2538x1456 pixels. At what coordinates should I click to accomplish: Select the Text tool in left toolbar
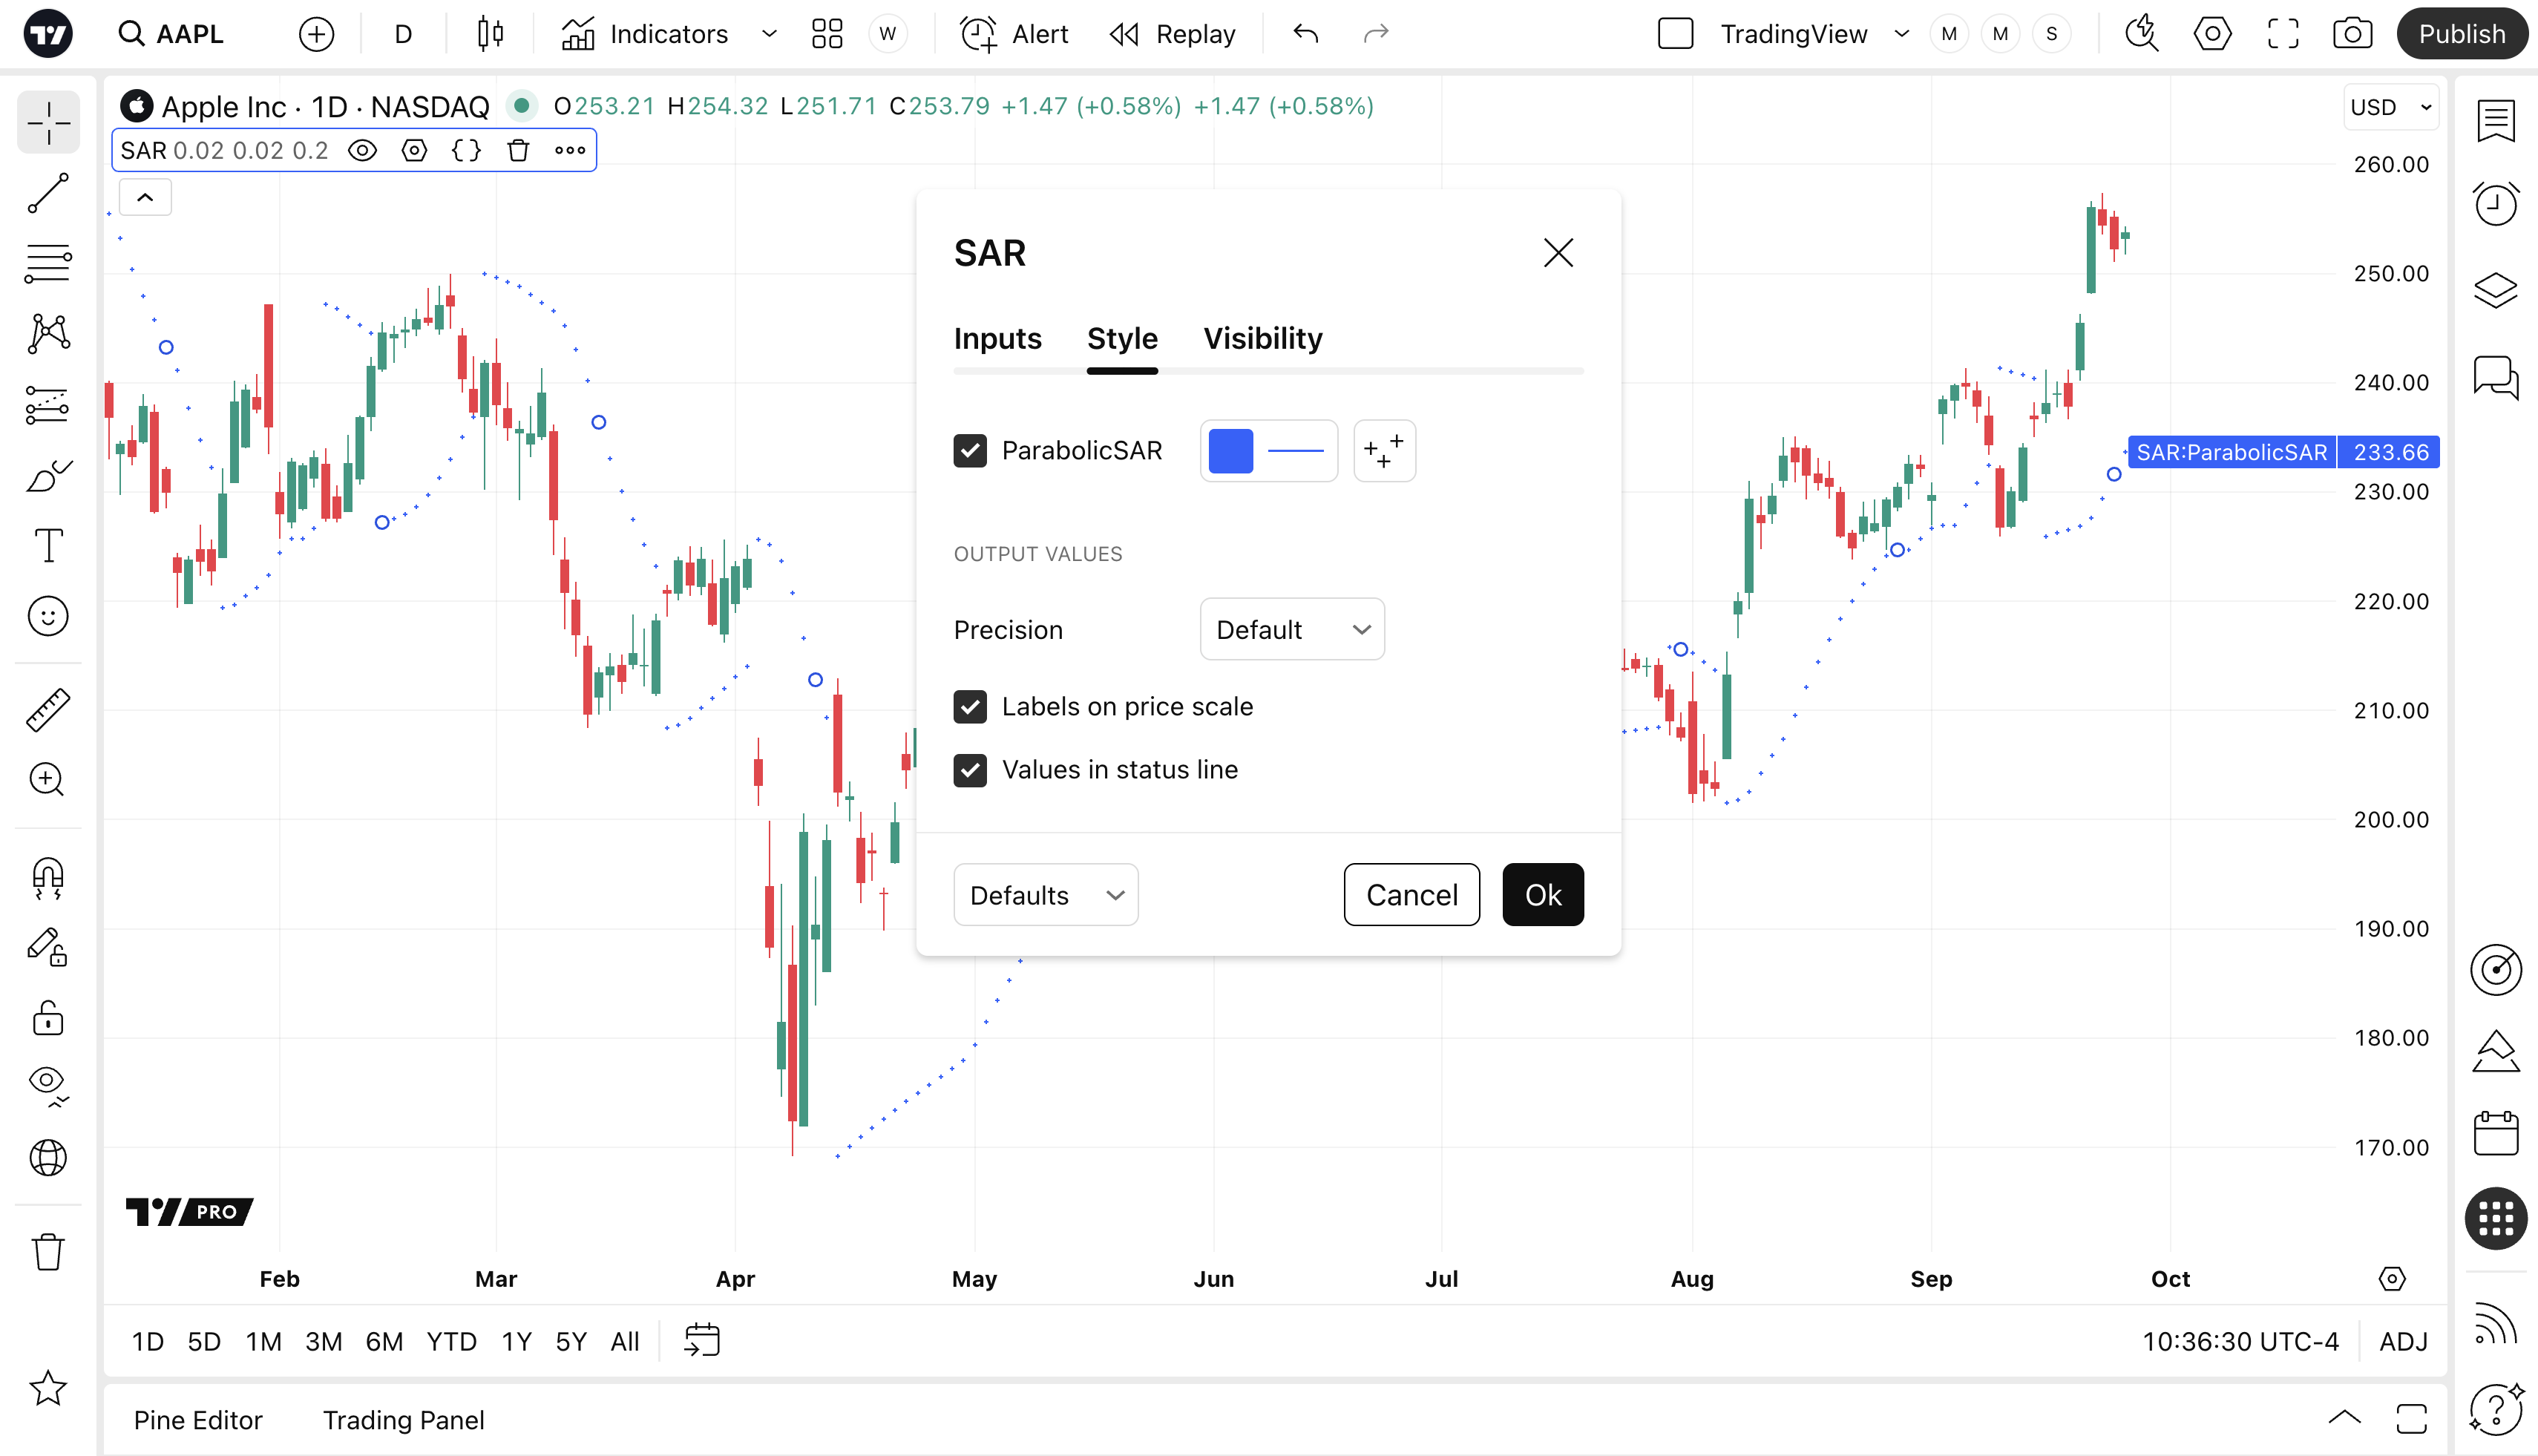[x=48, y=546]
